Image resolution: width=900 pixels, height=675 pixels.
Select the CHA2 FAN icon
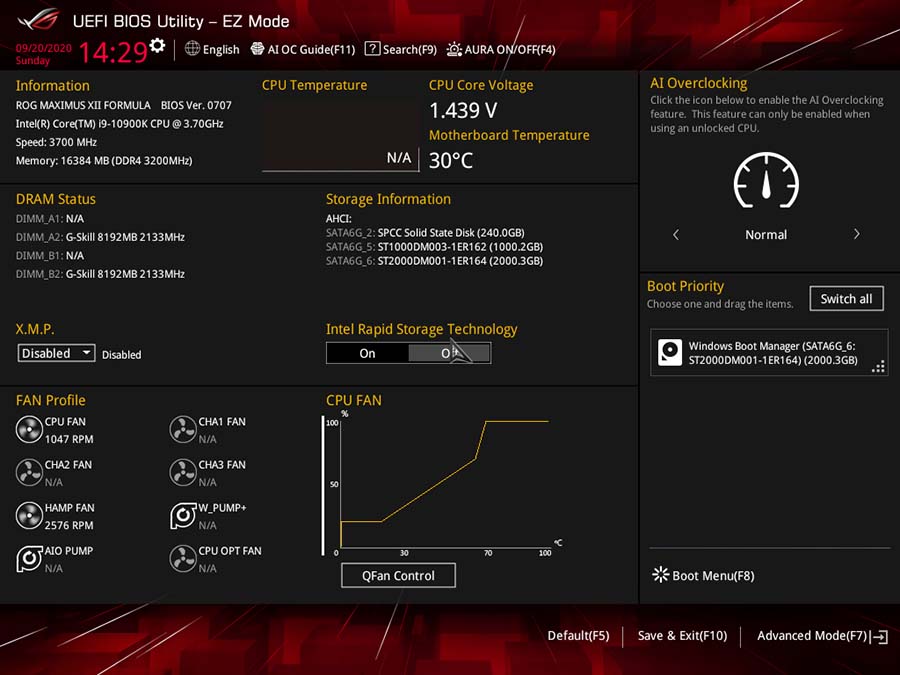29,472
